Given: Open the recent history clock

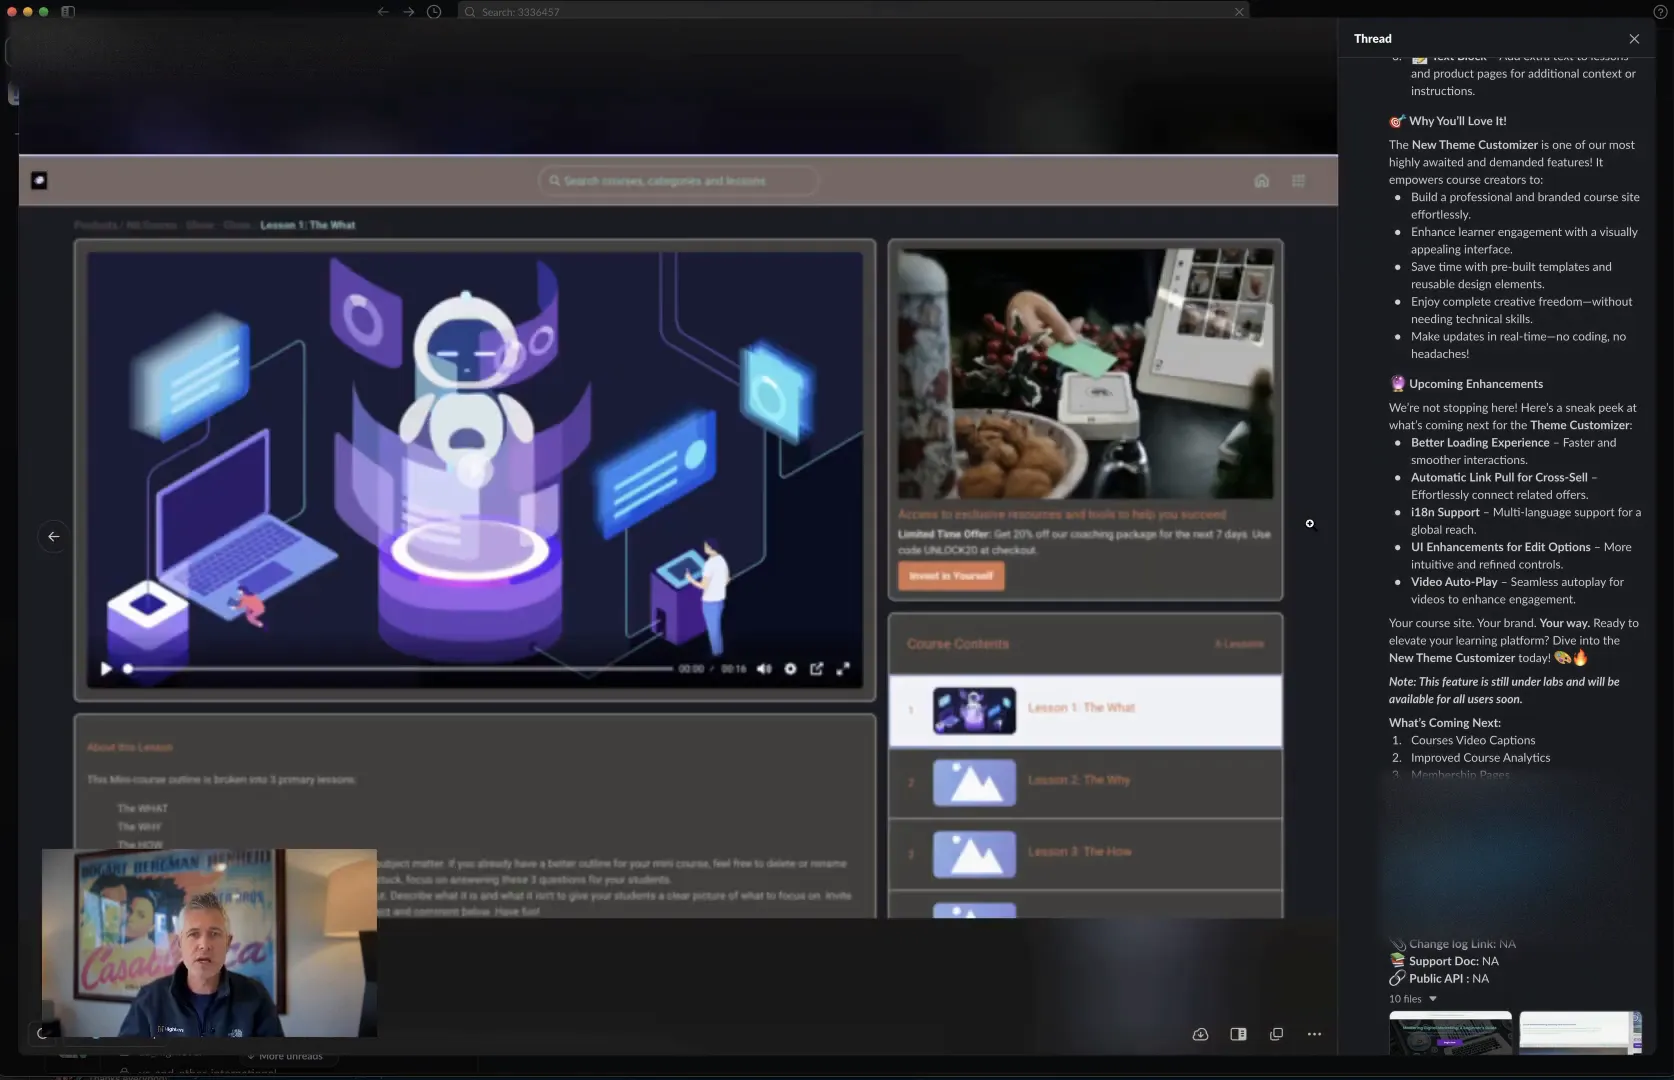Looking at the screenshot, I should point(434,12).
